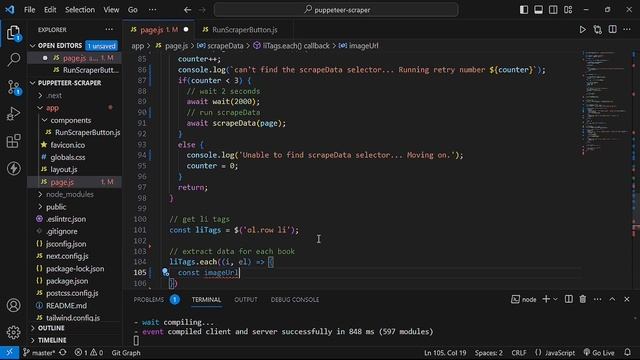Open globals.css in the file tree
This screenshot has width=640, height=360.
[68, 157]
